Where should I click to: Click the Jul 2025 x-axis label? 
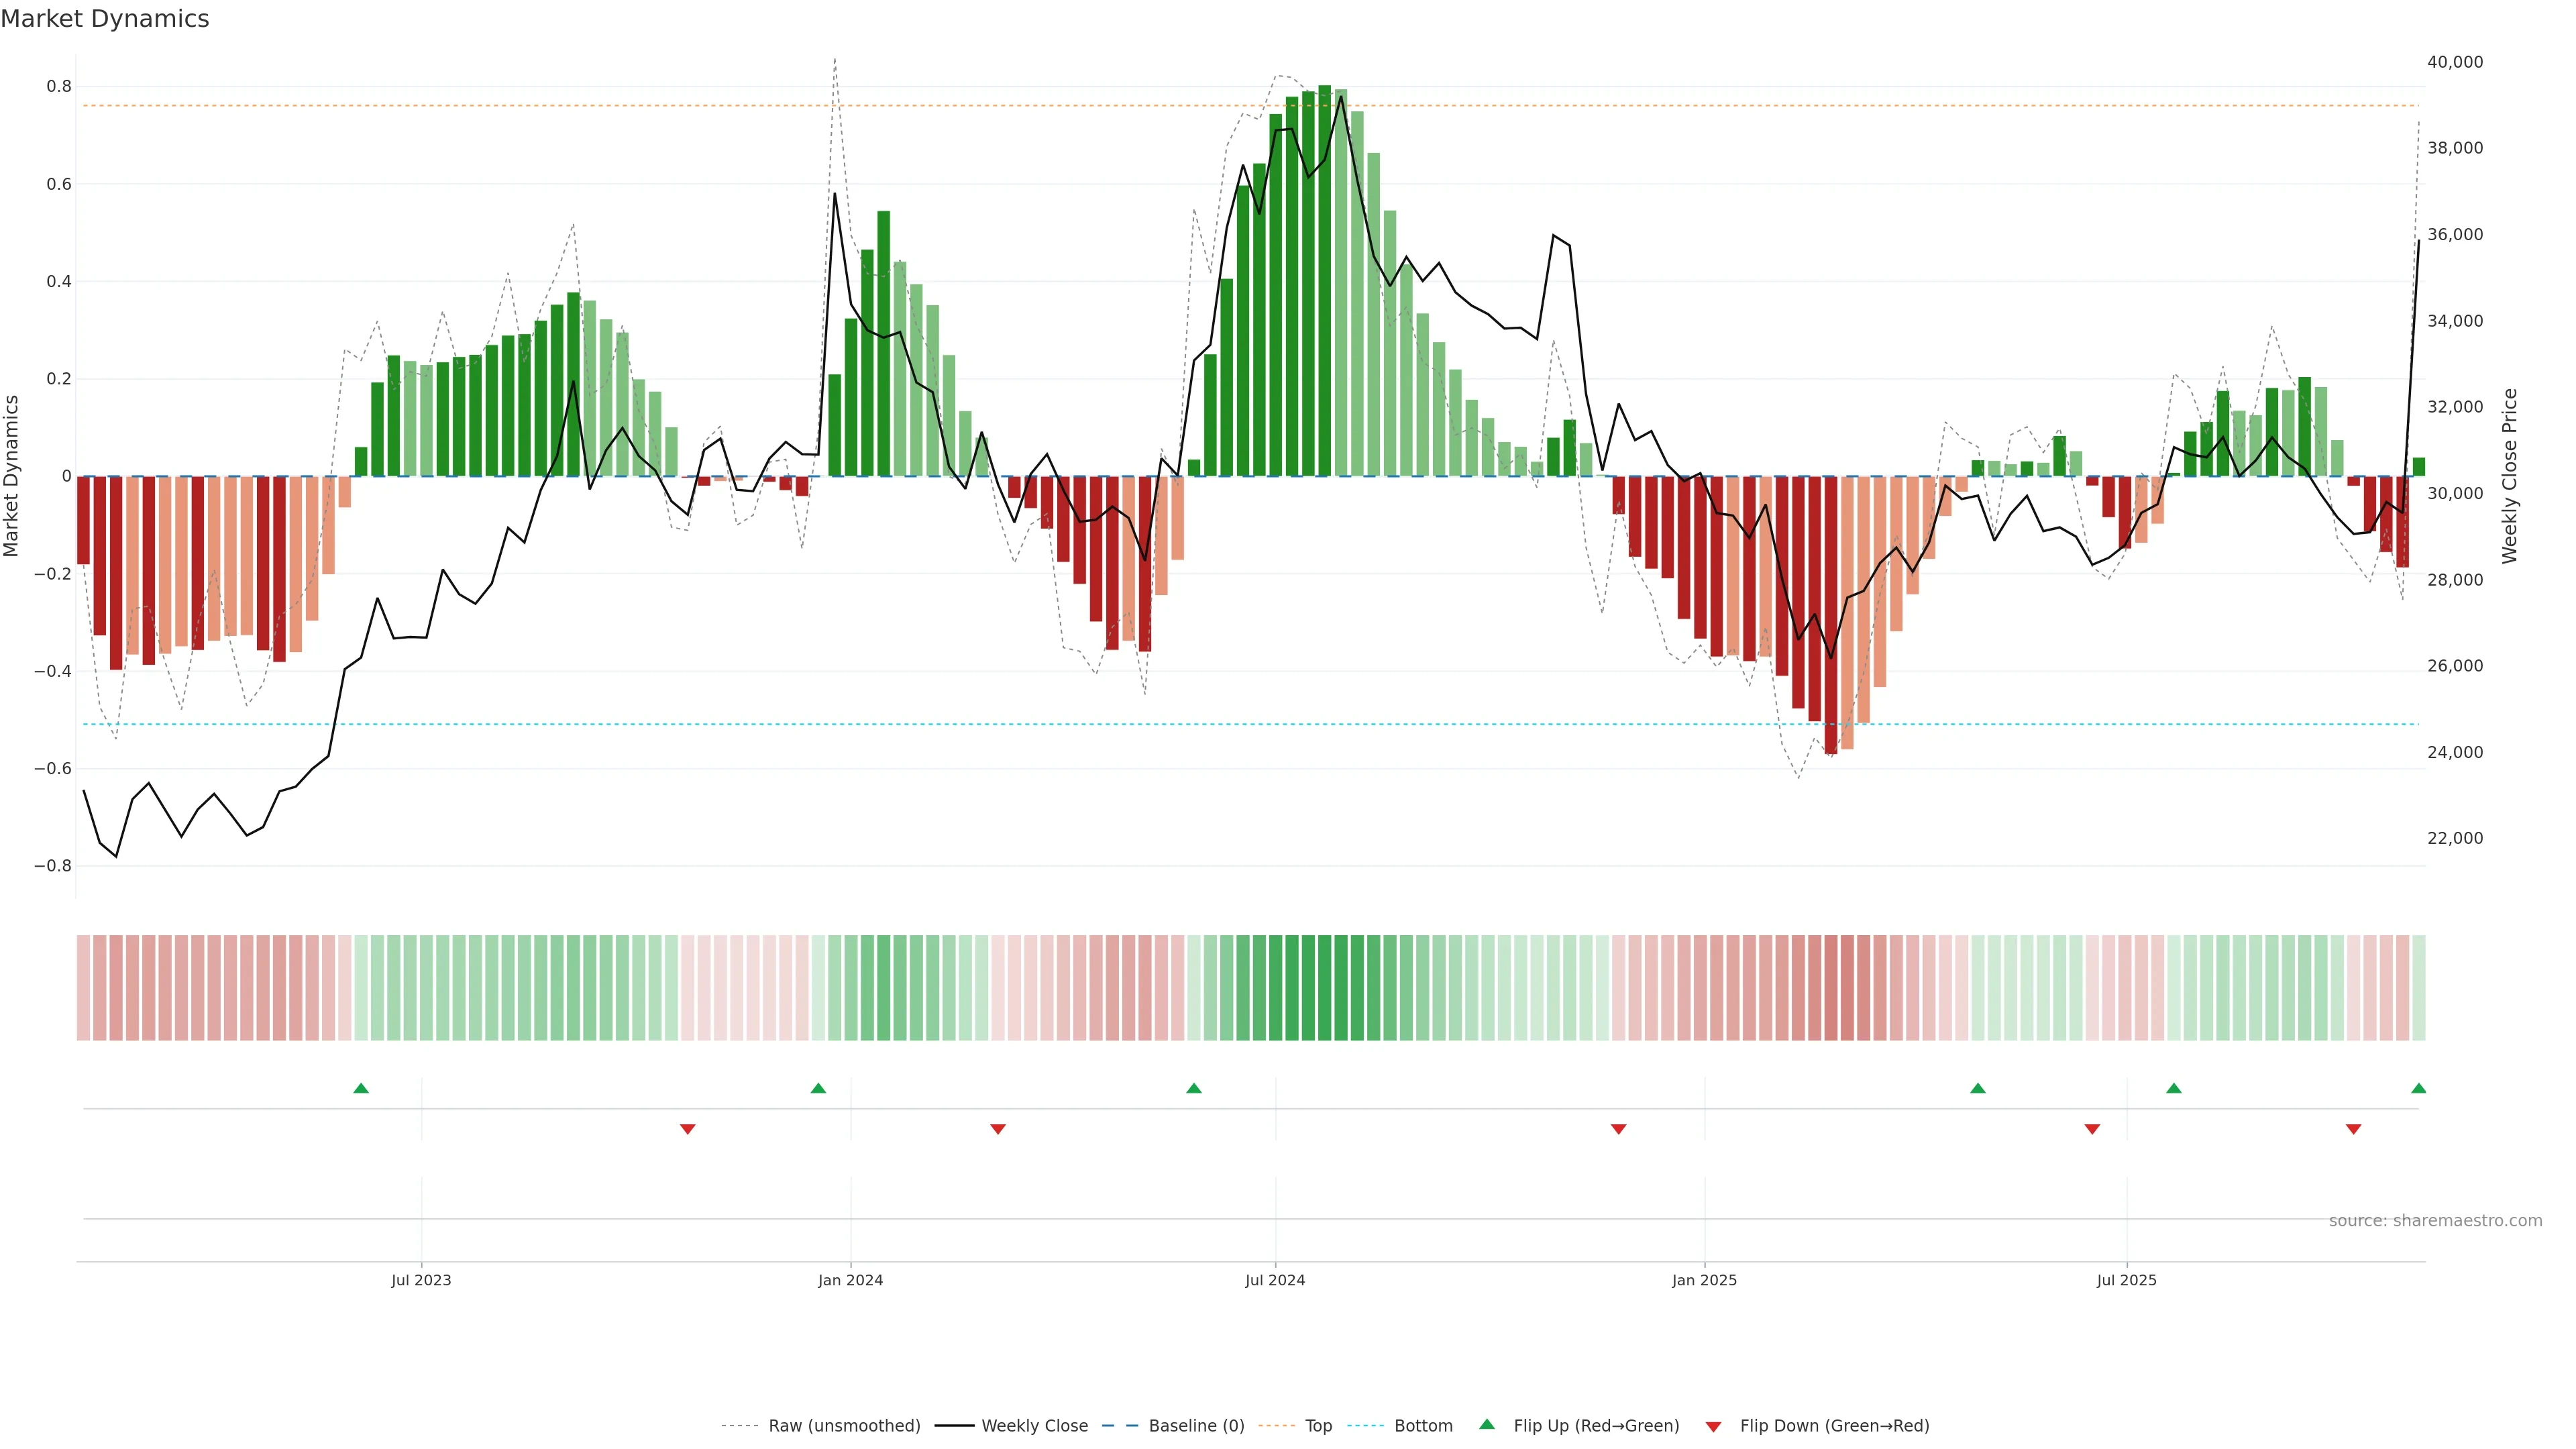tap(2126, 1280)
